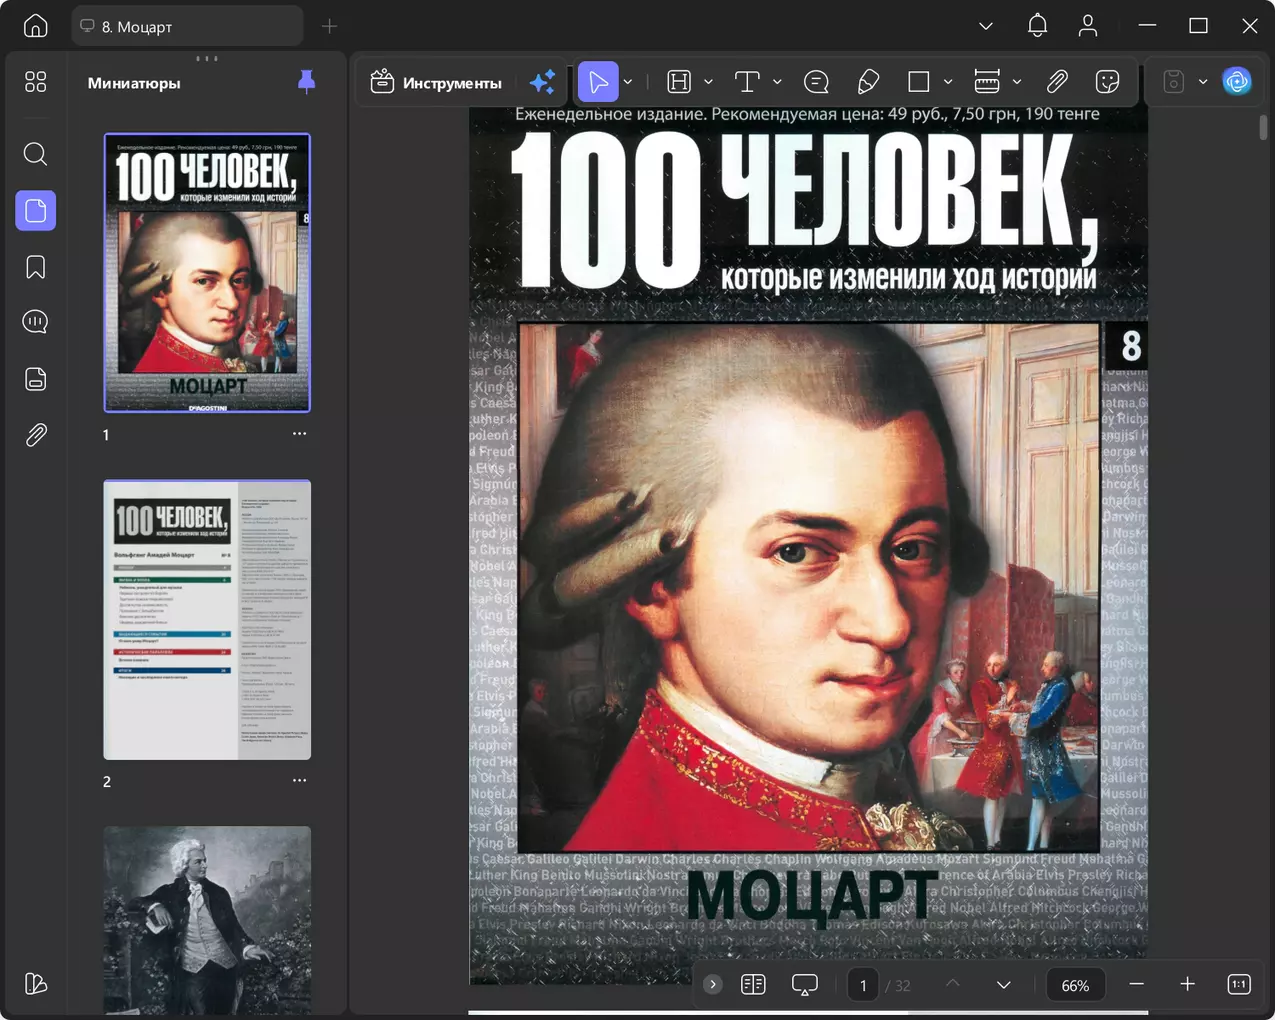Set actual size with 1:1 button
Image resolution: width=1275 pixels, height=1020 pixels.
(x=1238, y=985)
